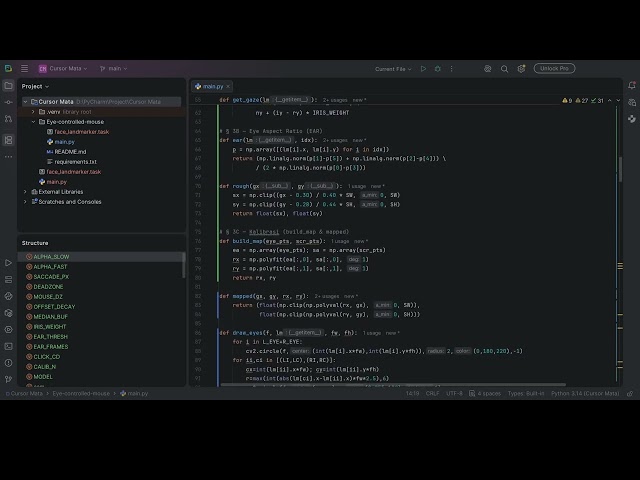Open the Project tool window folder icon
This screenshot has width=640, height=480.
click(x=8, y=86)
